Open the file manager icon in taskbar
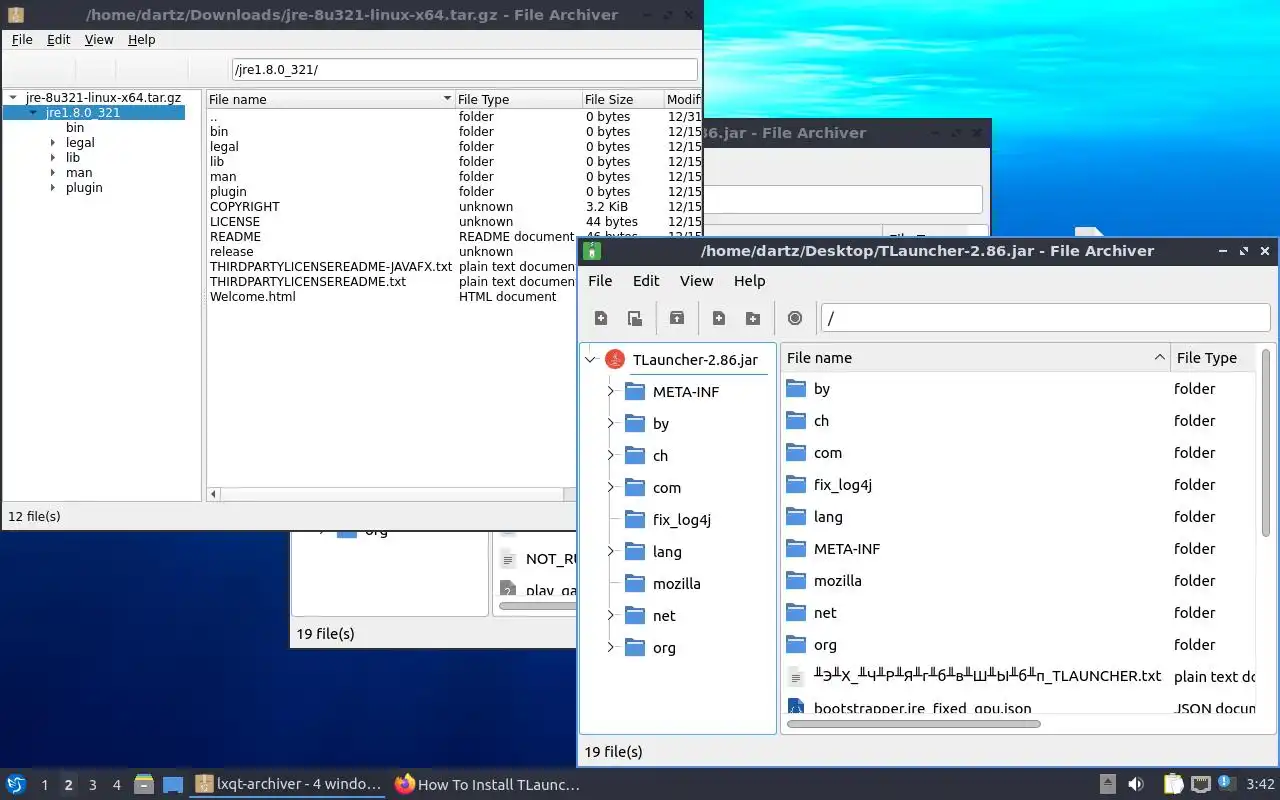This screenshot has height=800, width=1280. [144, 784]
